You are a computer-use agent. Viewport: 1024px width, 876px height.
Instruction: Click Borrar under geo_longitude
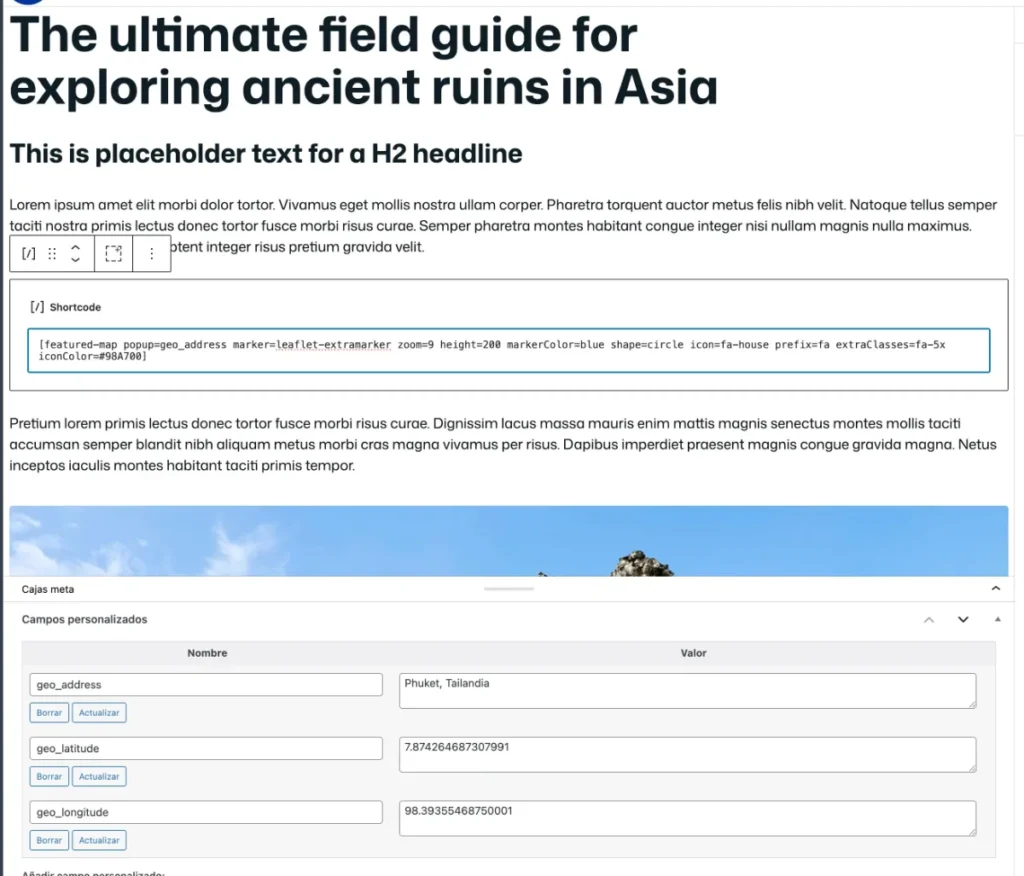(49, 841)
